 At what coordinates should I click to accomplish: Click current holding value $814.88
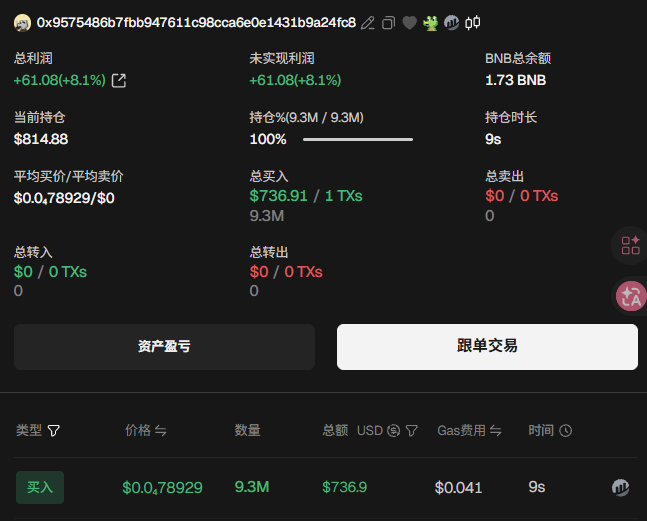[41, 139]
